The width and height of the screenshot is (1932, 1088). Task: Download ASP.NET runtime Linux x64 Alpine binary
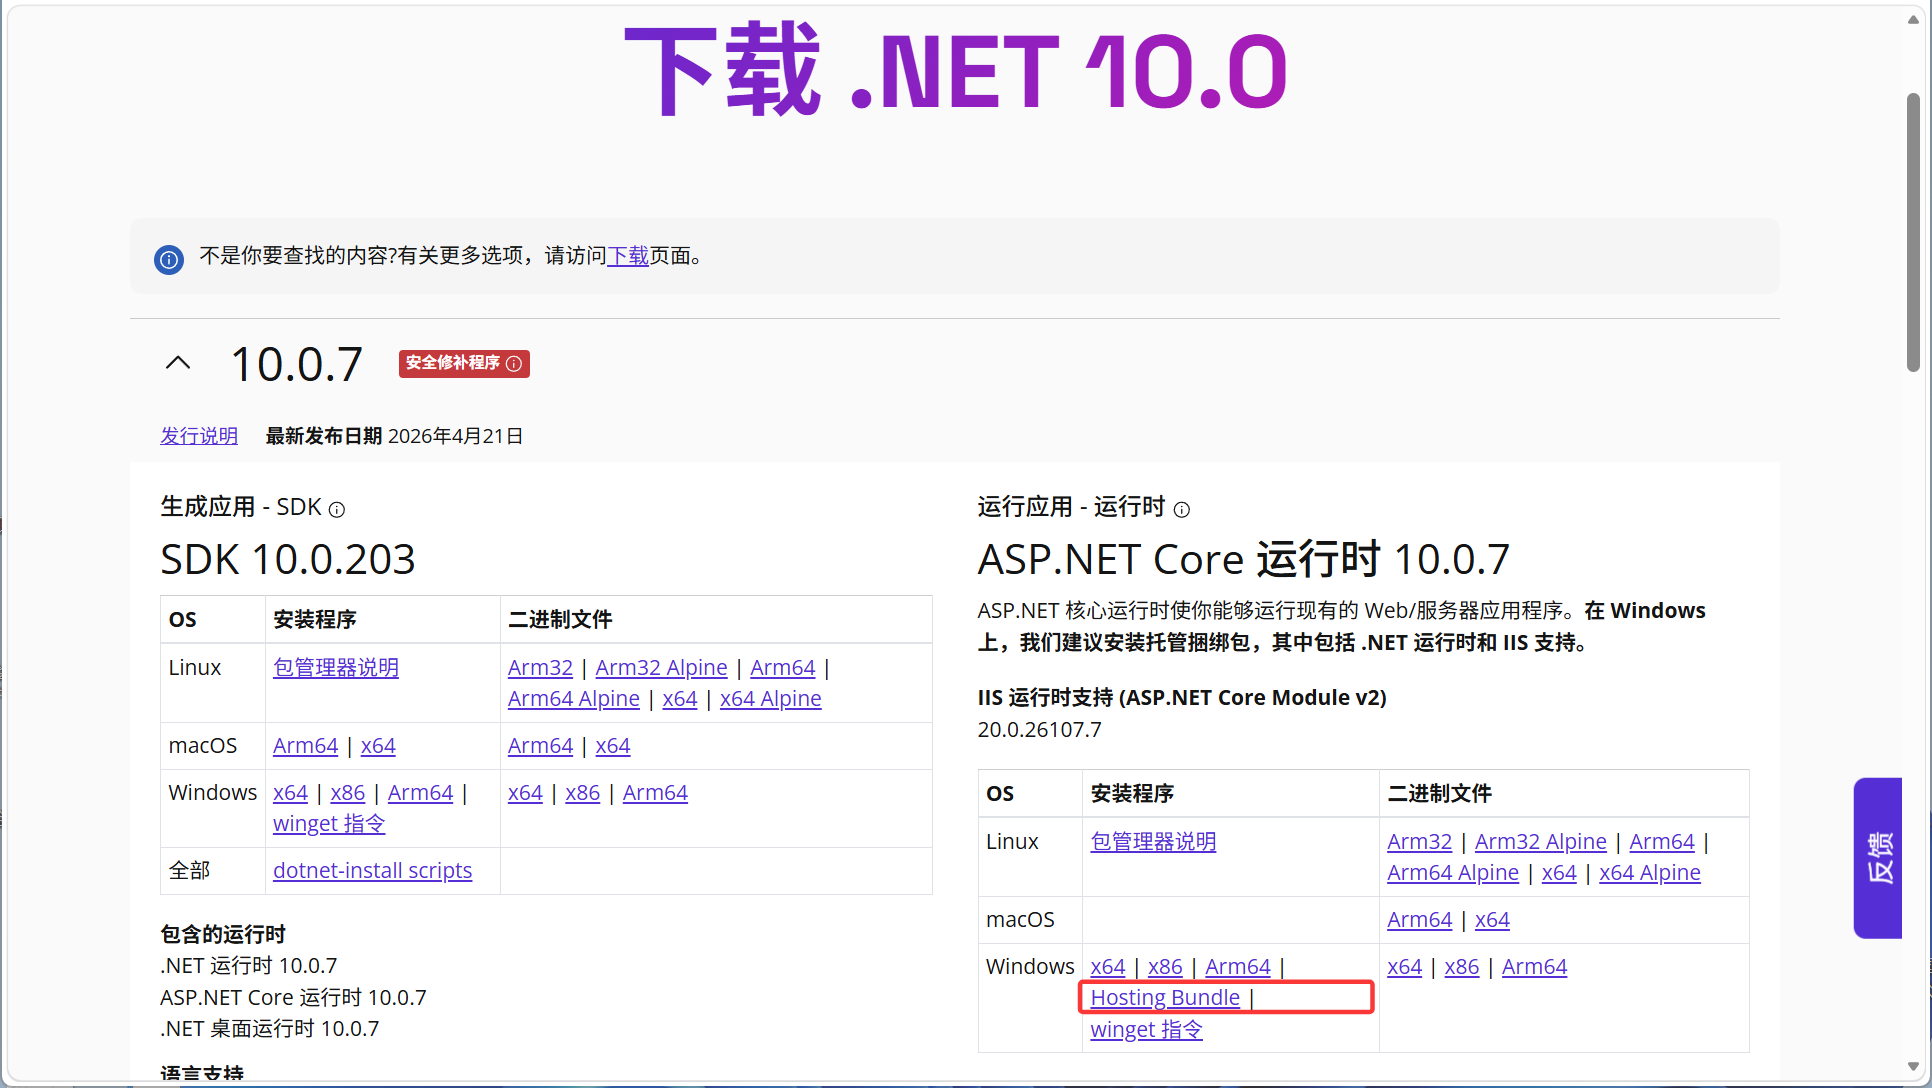click(x=1650, y=872)
